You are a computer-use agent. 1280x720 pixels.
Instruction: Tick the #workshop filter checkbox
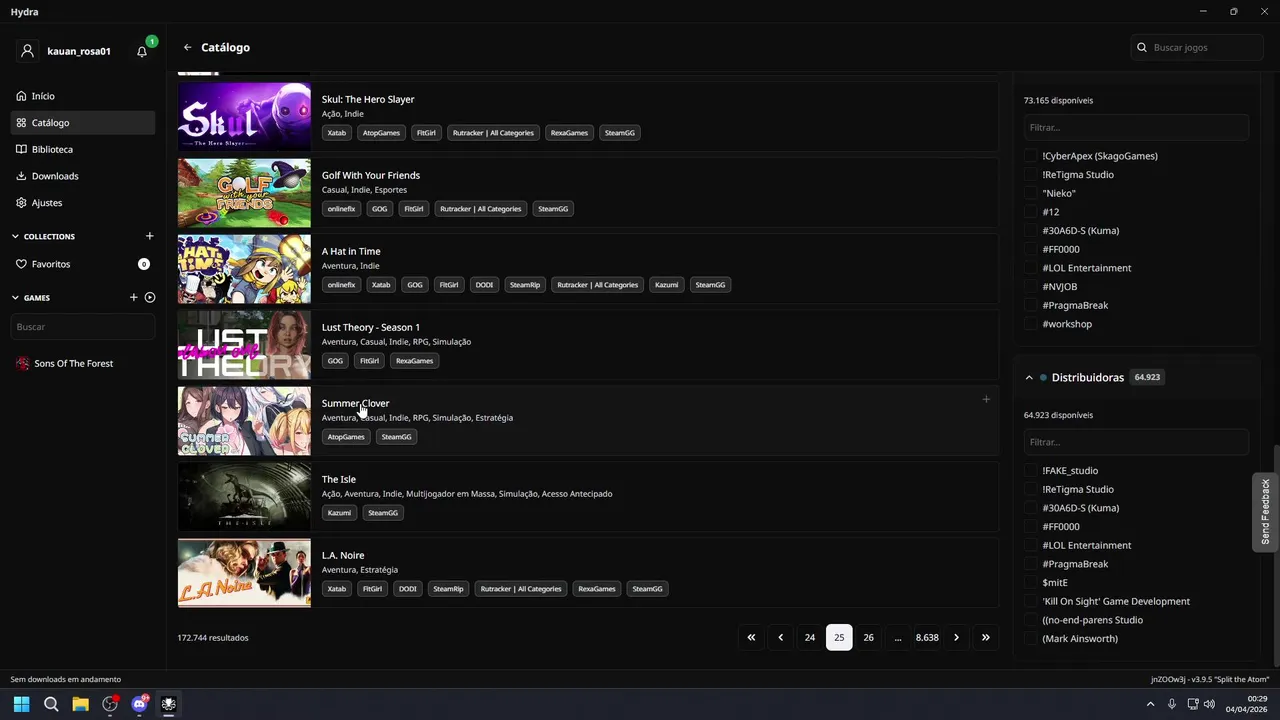[1030, 324]
